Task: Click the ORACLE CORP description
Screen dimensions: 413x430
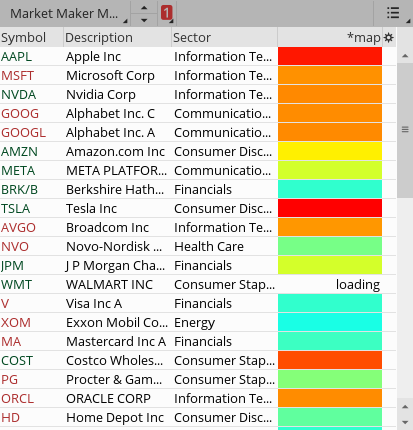Action: [108, 399]
